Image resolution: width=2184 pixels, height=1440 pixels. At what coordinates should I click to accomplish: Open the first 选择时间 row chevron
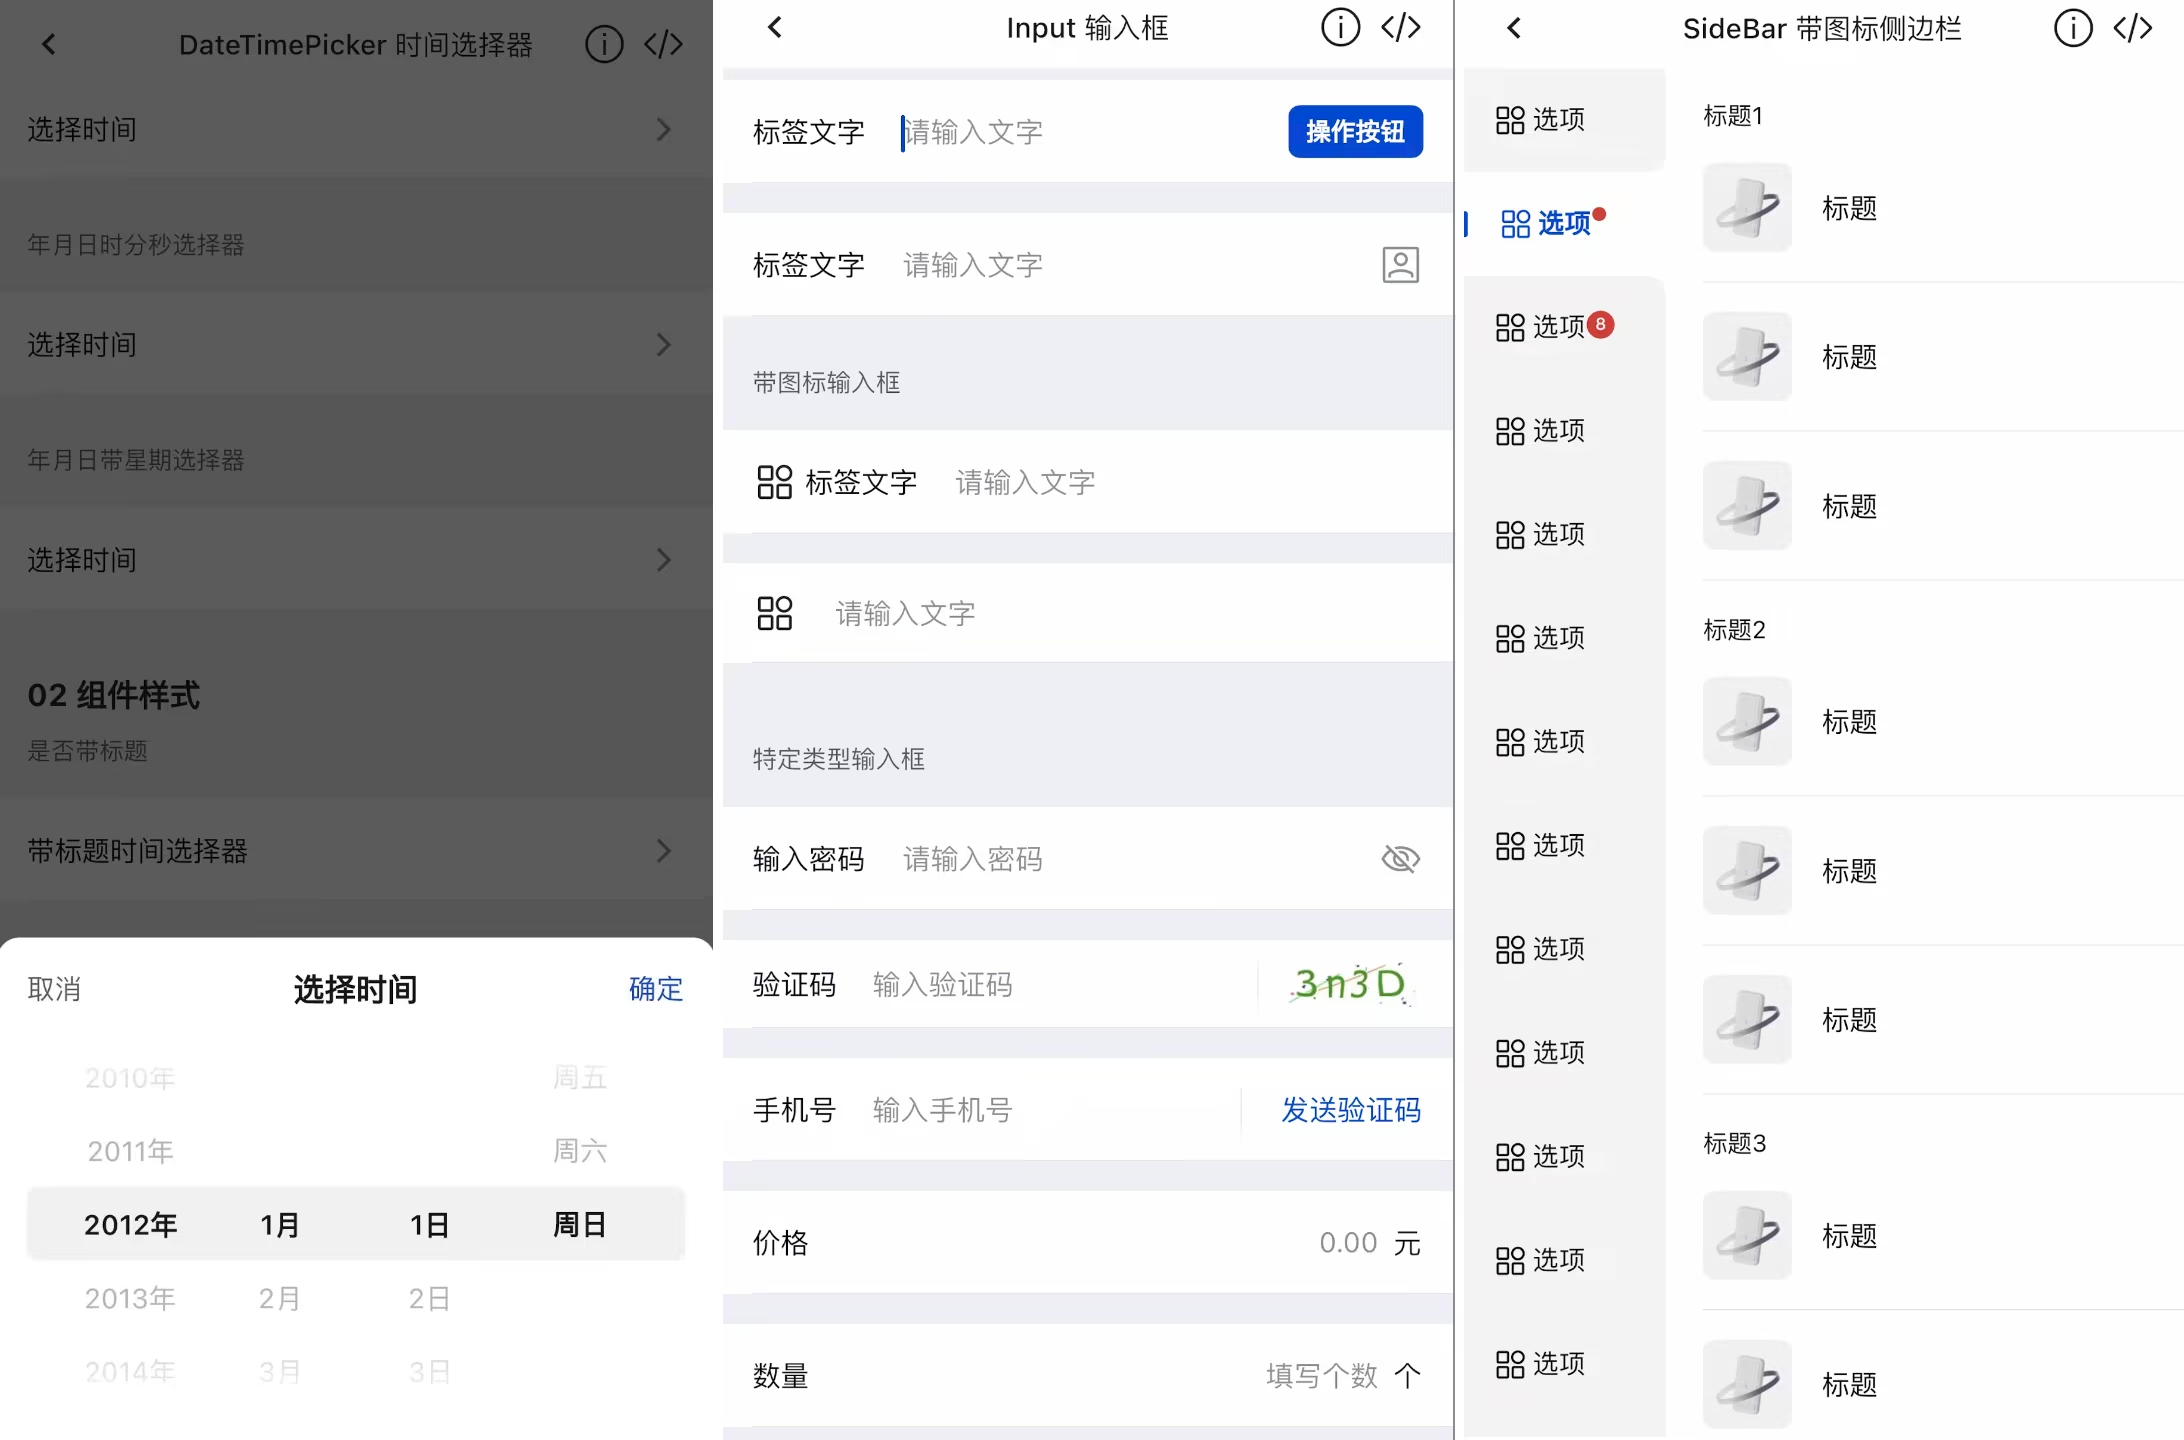click(x=663, y=130)
